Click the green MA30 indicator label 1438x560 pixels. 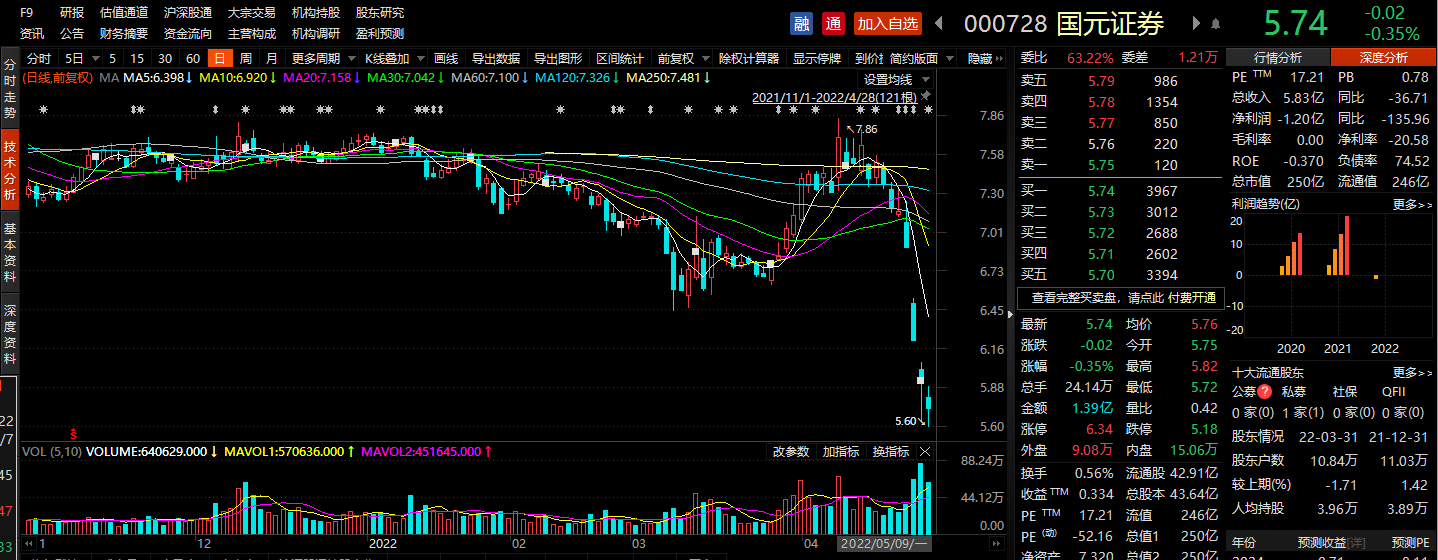404,77
